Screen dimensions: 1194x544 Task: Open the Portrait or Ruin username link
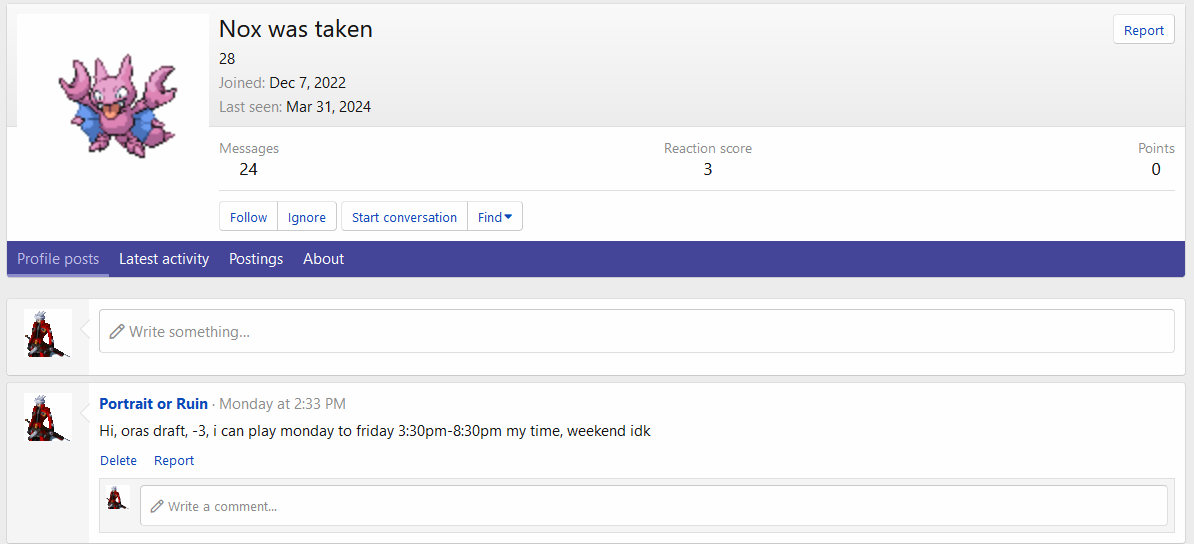(x=154, y=404)
